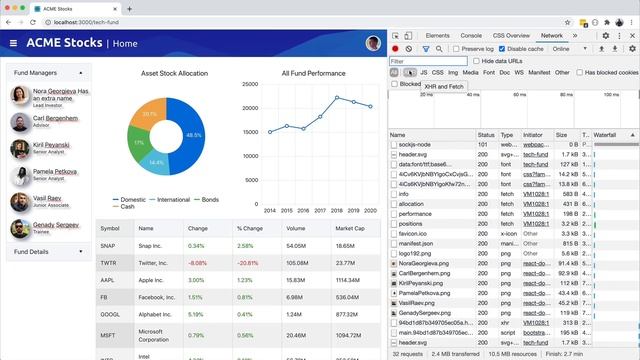Click the browser address bar URL
640x360 pixels.
coord(86,22)
